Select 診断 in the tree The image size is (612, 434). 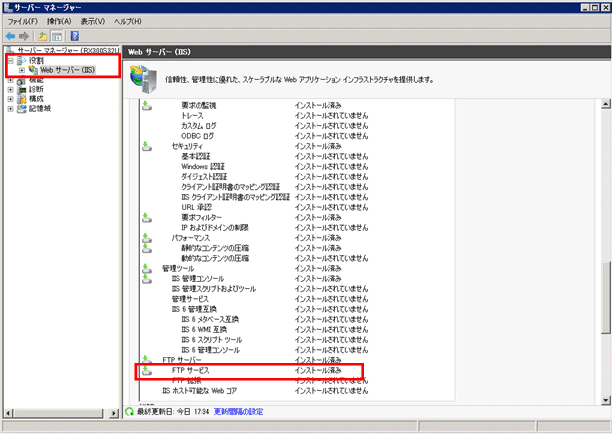(x=36, y=89)
